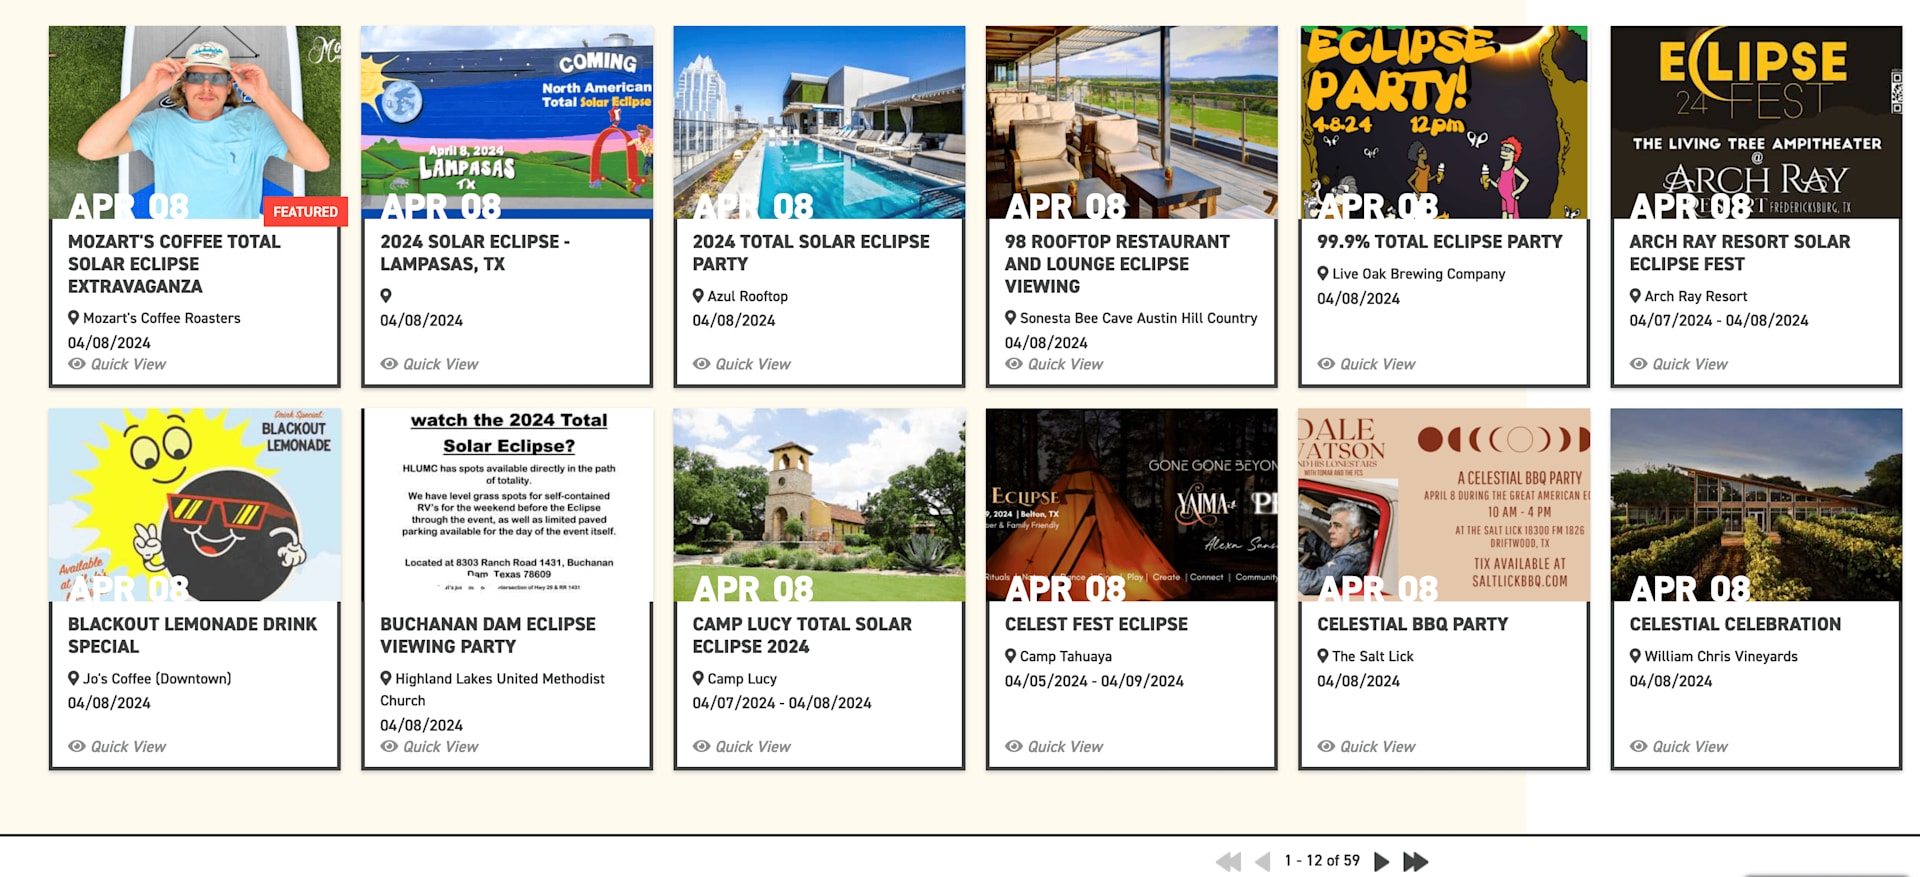Open Camp Lucy Total Solar Eclipse 2024 title
Image resolution: width=1920 pixels, height=877 pixels.
pyautogui.click(x=802, y=635)
